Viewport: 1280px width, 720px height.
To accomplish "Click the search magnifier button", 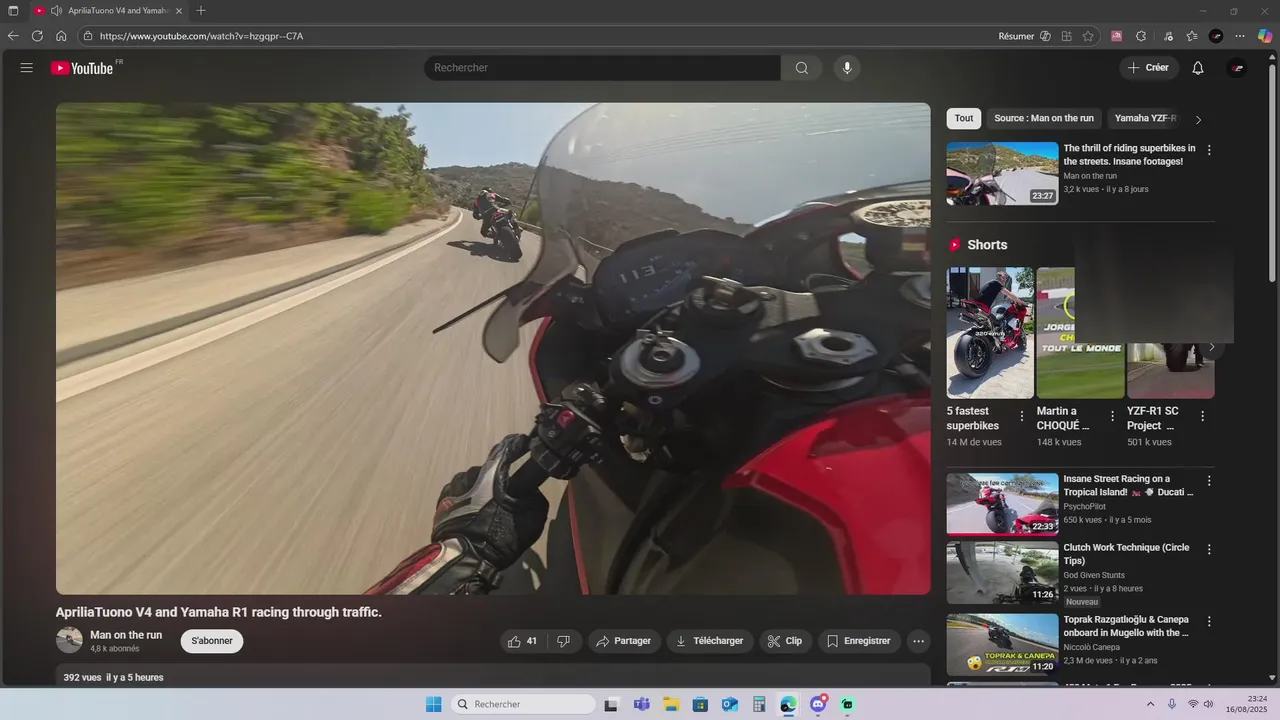I will (x=802, y=68).
